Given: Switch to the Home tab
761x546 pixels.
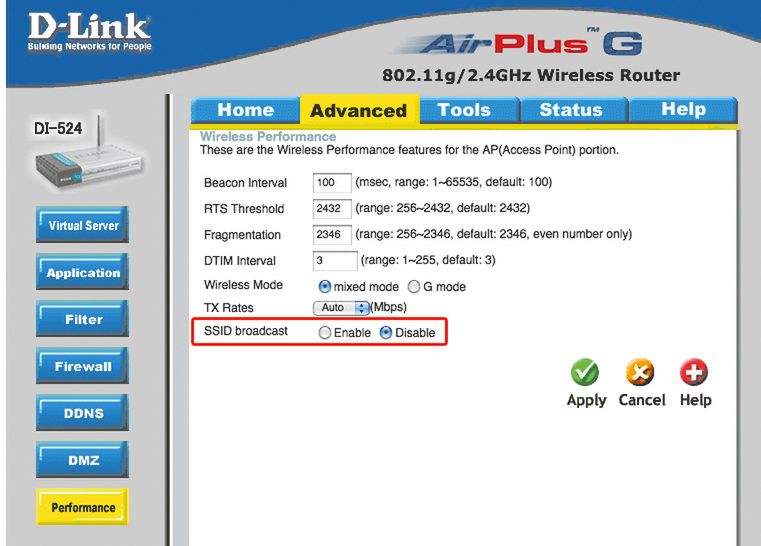Looking at the screenshot, I should [246, 110].
